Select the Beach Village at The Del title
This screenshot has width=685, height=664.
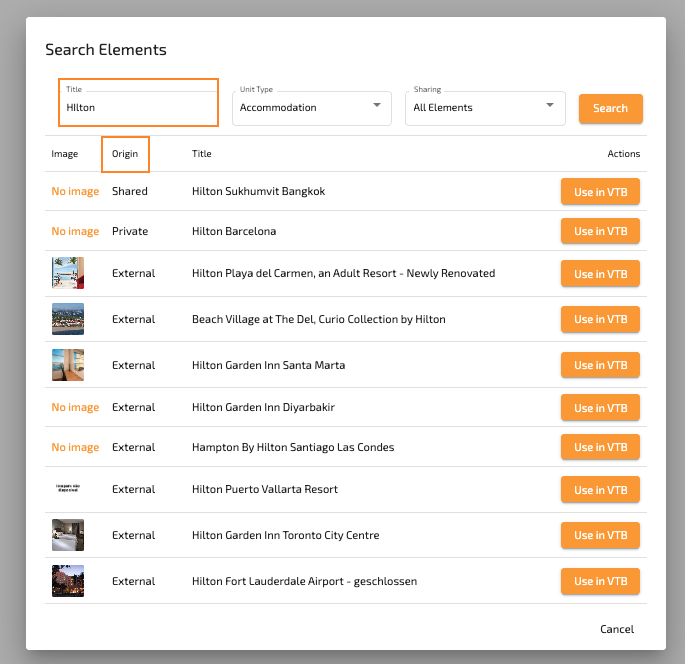[x=318, y=319]
